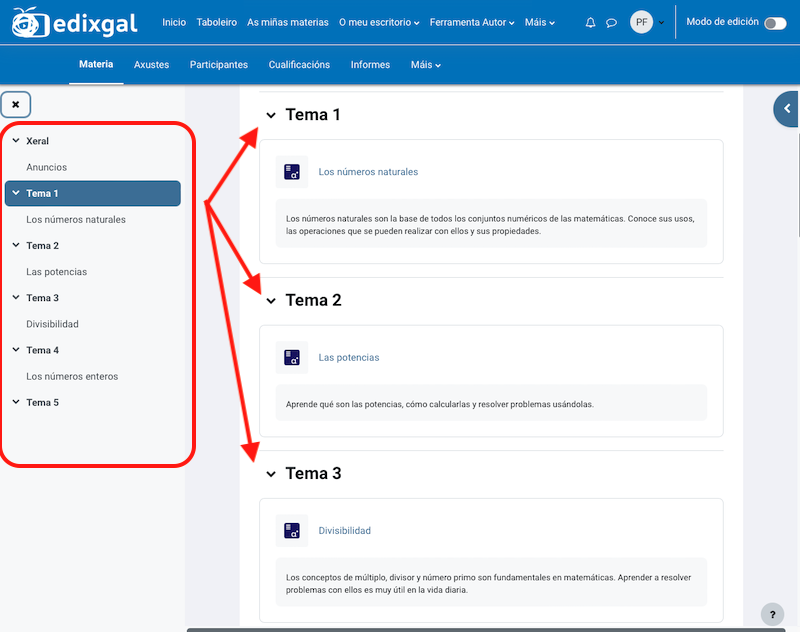The image size is (800, 632).
Task: Open the Ferramenta Autor dropdown menu
Action: point(472,22)
